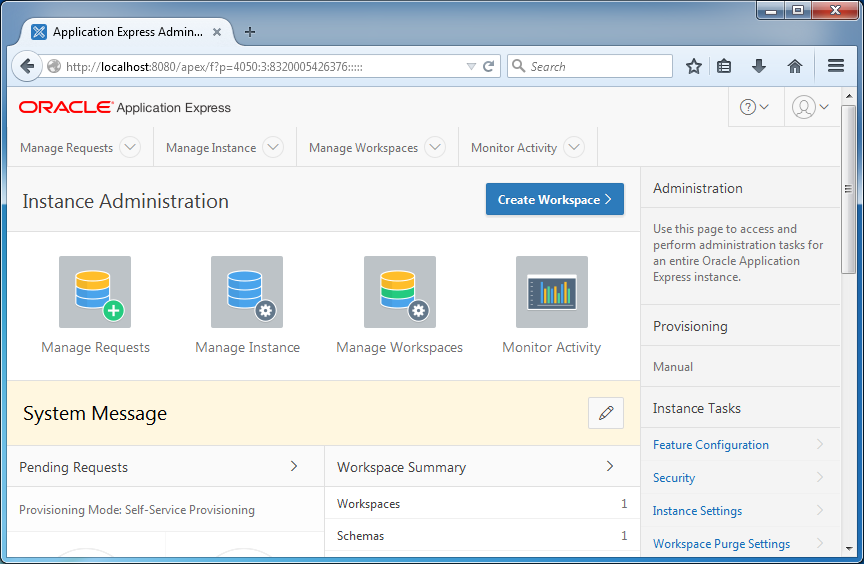Open the Help menu dropdown
864x564 pixels.
(754, 107)
